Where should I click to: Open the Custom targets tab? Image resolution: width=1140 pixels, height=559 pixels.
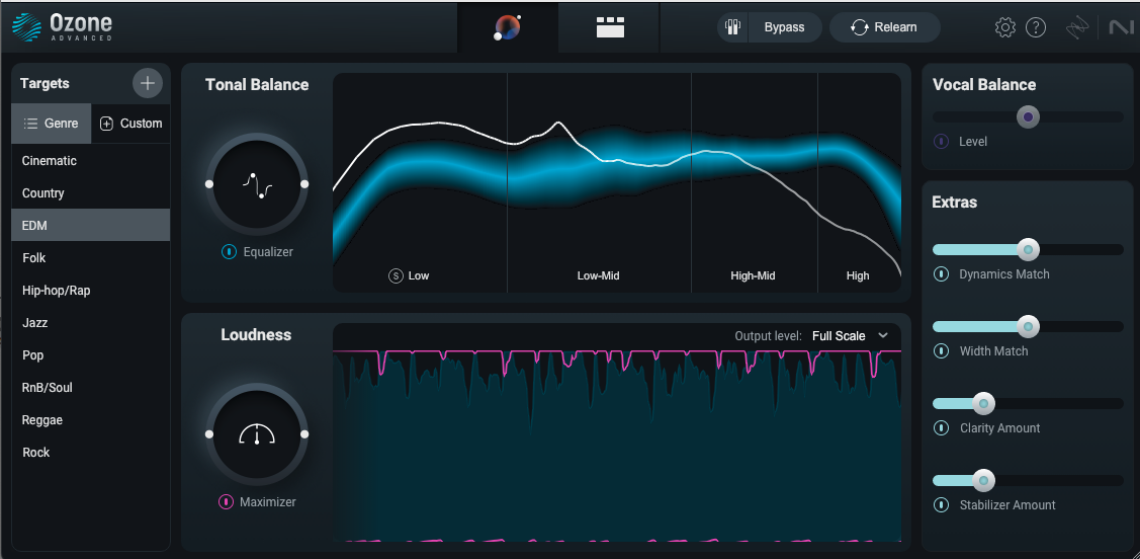tap(131, 124)
